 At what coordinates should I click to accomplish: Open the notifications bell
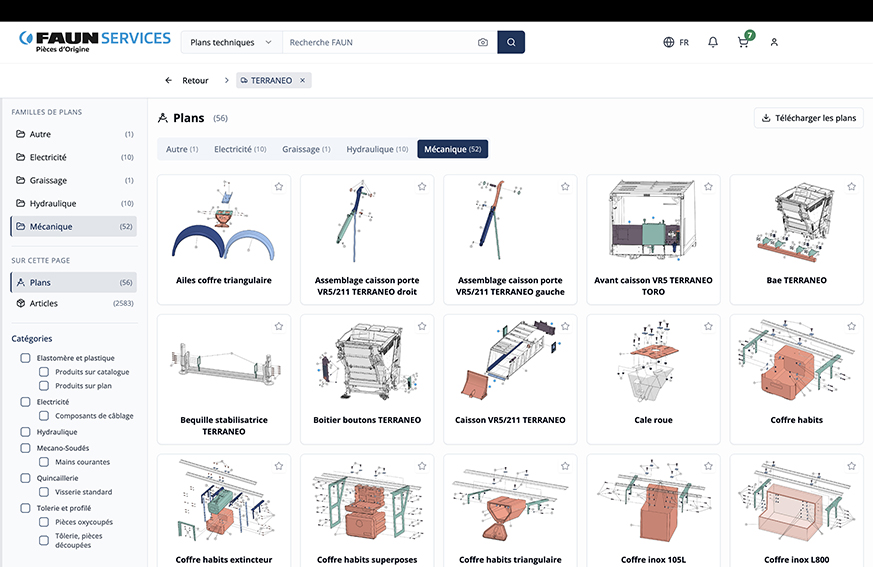pos(713,43)
